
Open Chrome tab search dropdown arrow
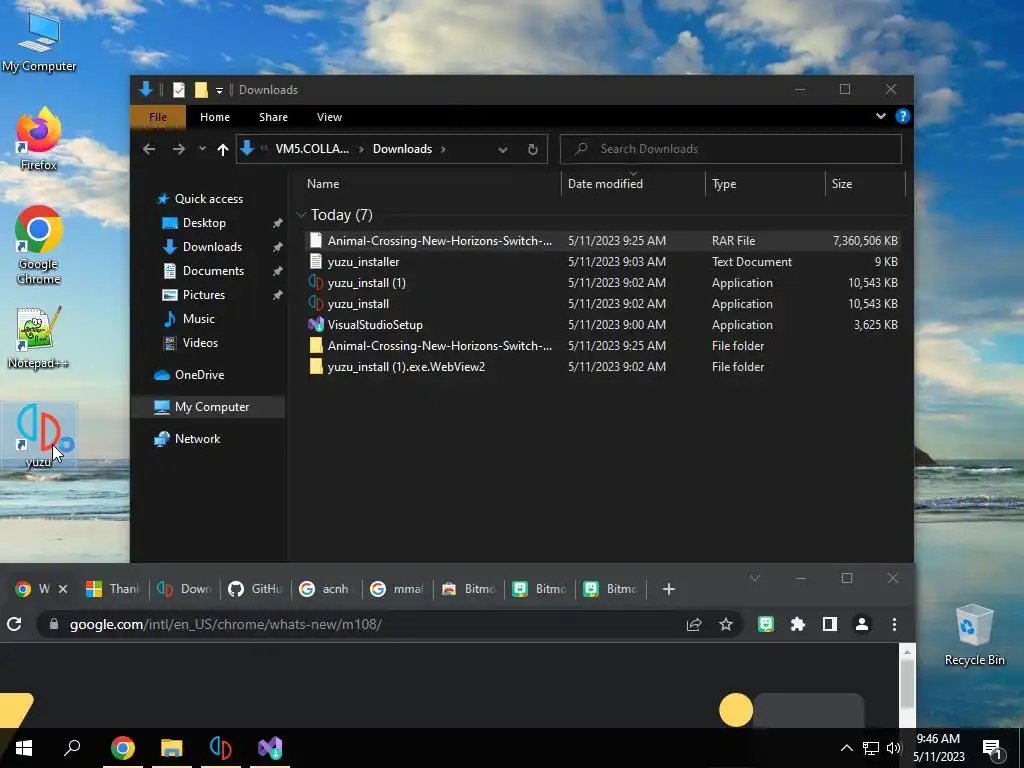[x=754, y=578]
